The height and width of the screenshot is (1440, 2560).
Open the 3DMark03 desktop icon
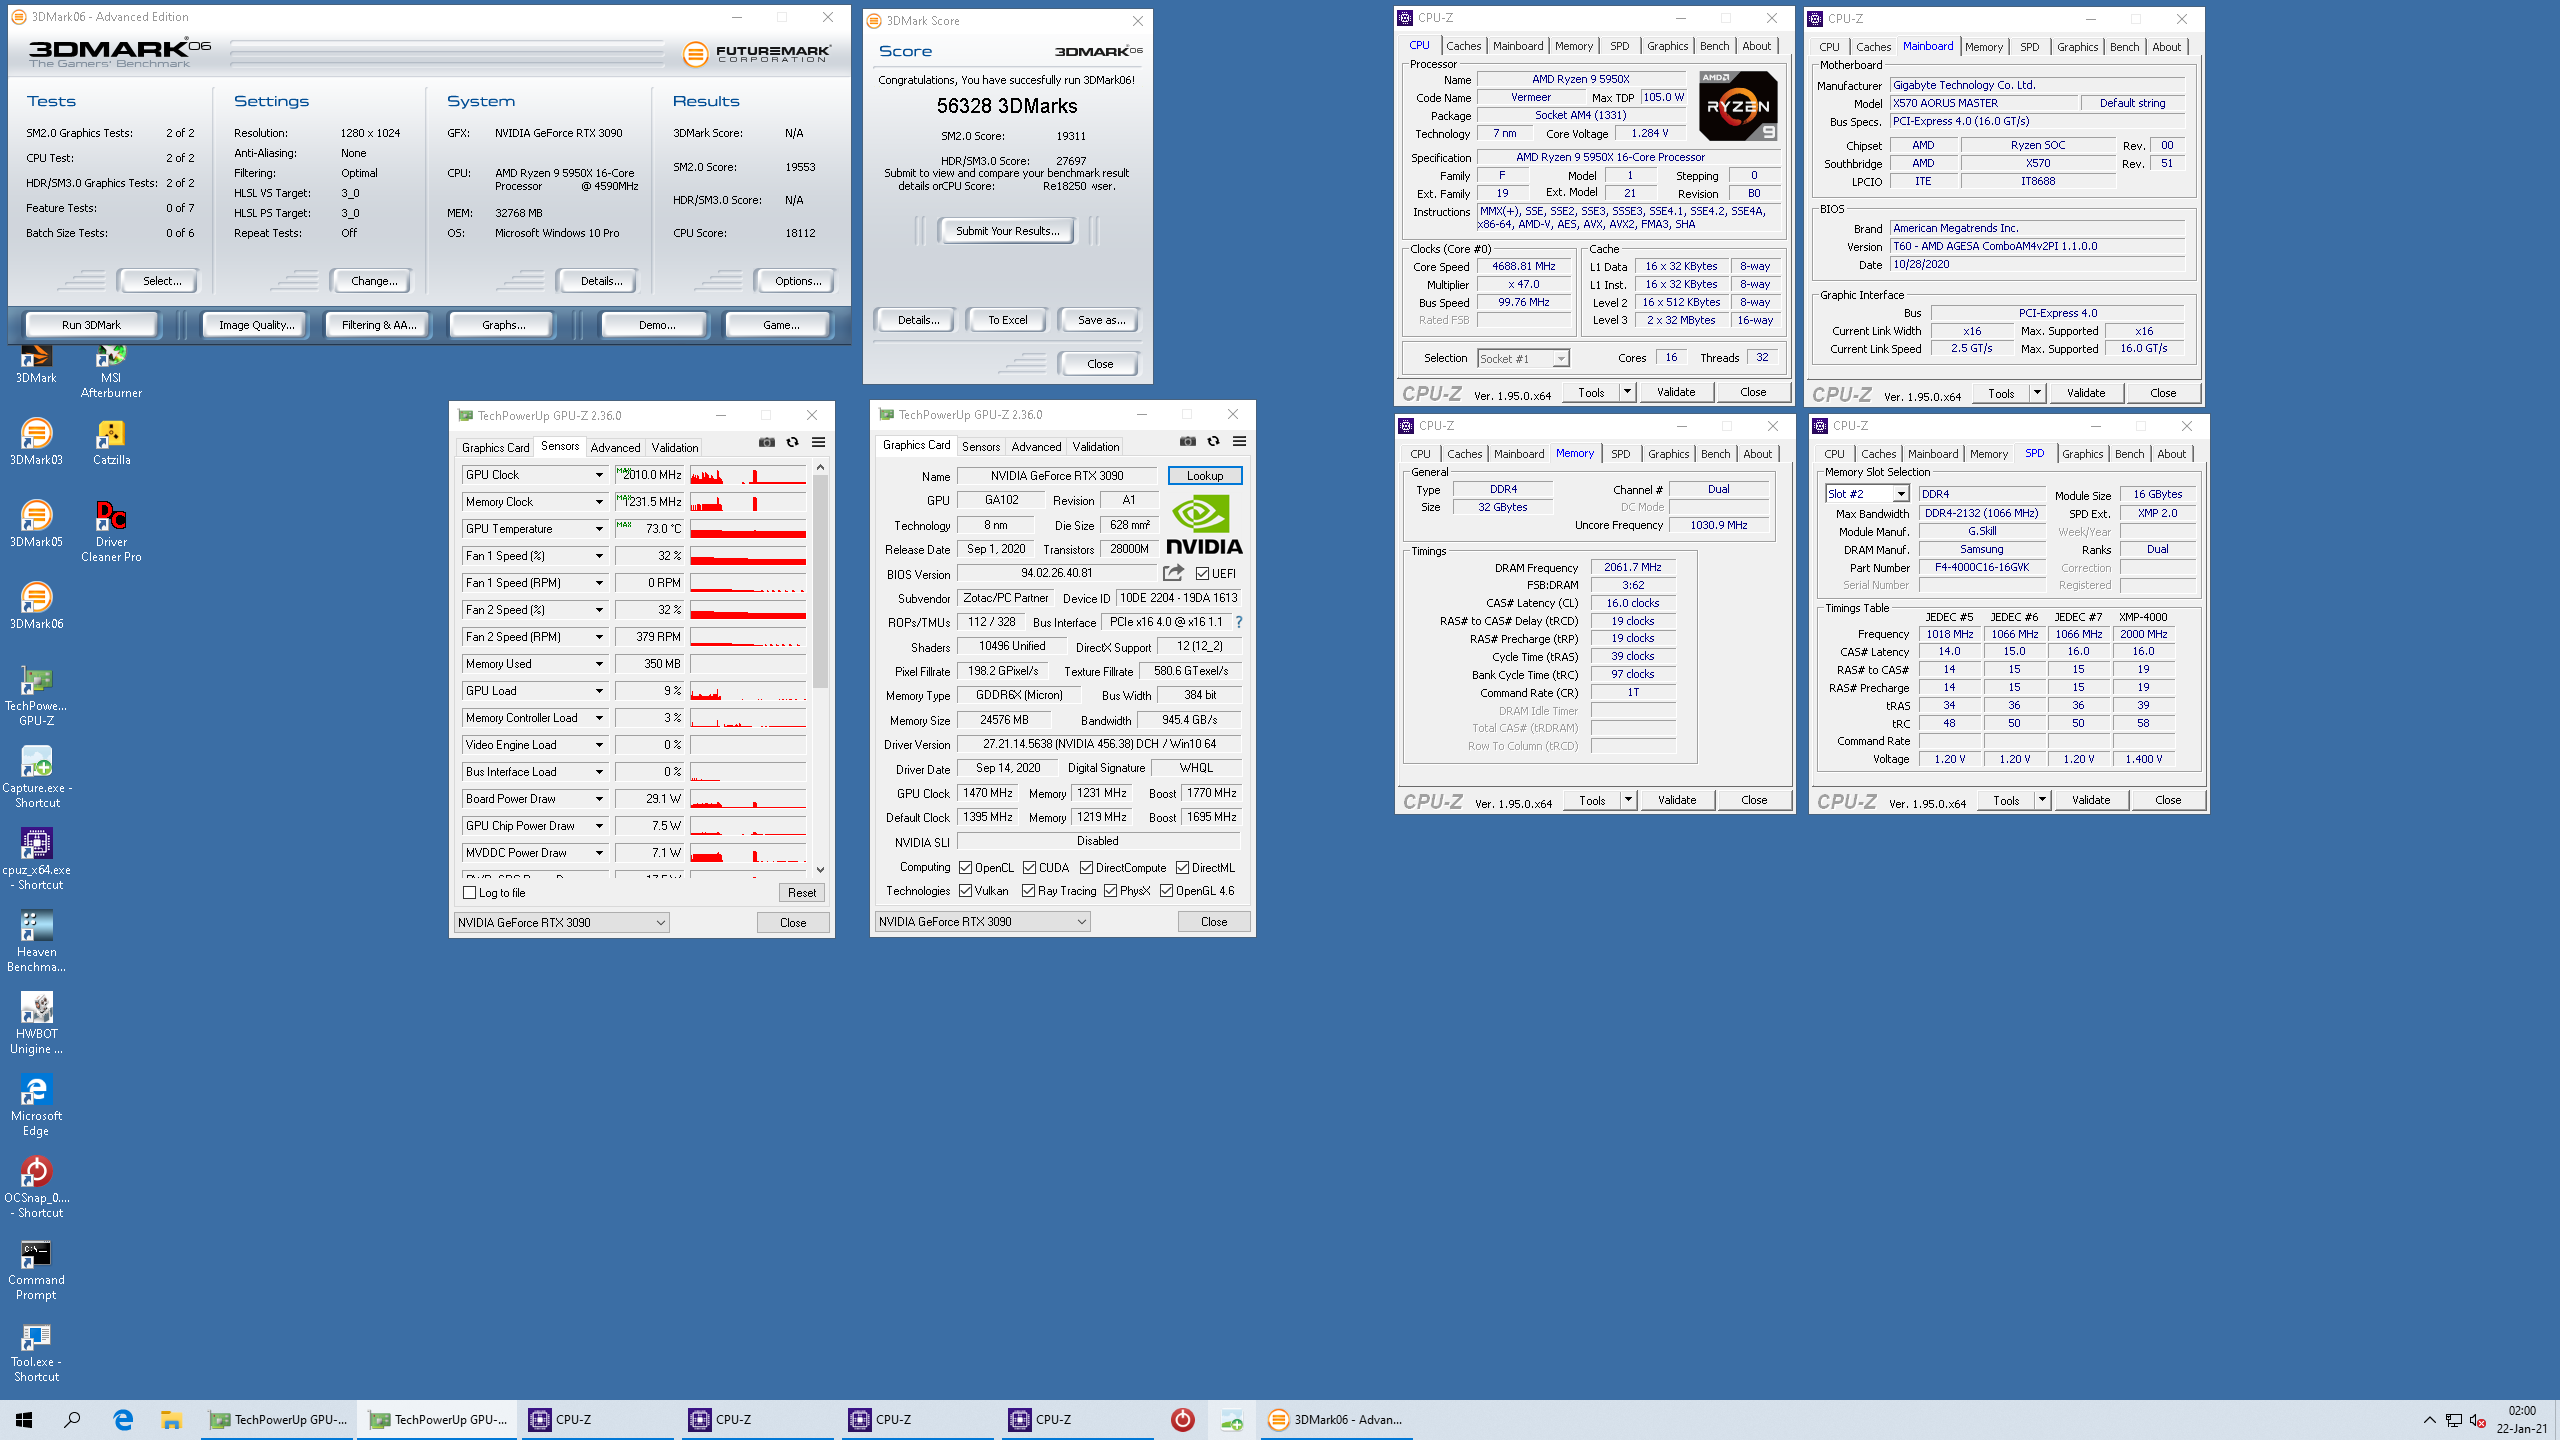tap(36, 442)
